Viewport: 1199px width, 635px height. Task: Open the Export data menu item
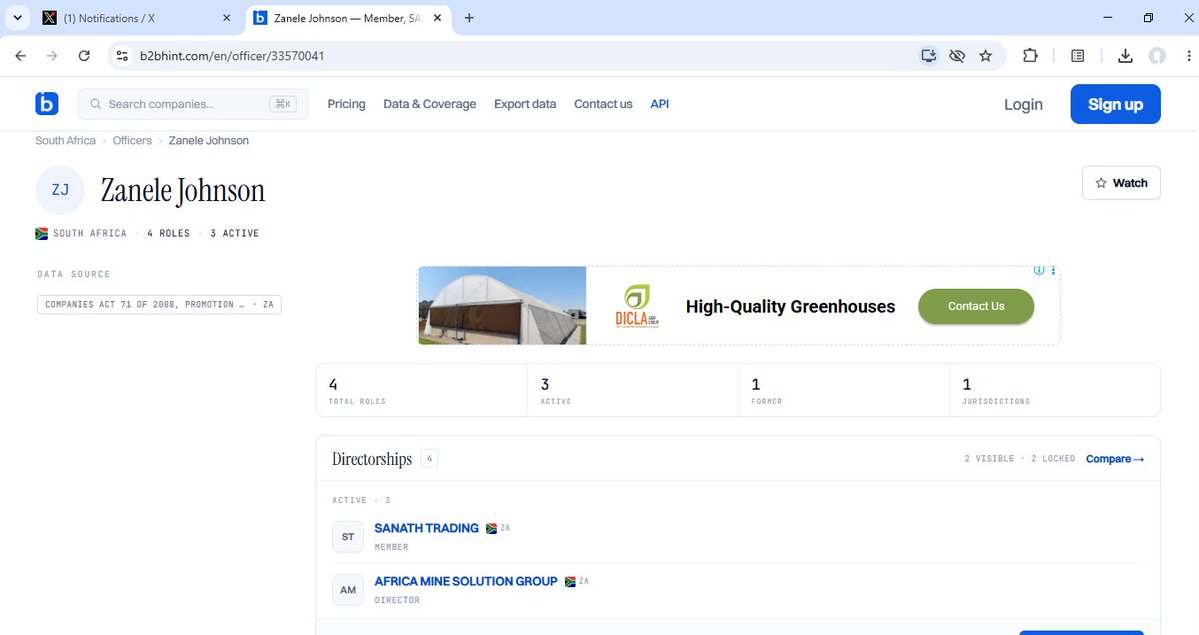click(525, 104)
